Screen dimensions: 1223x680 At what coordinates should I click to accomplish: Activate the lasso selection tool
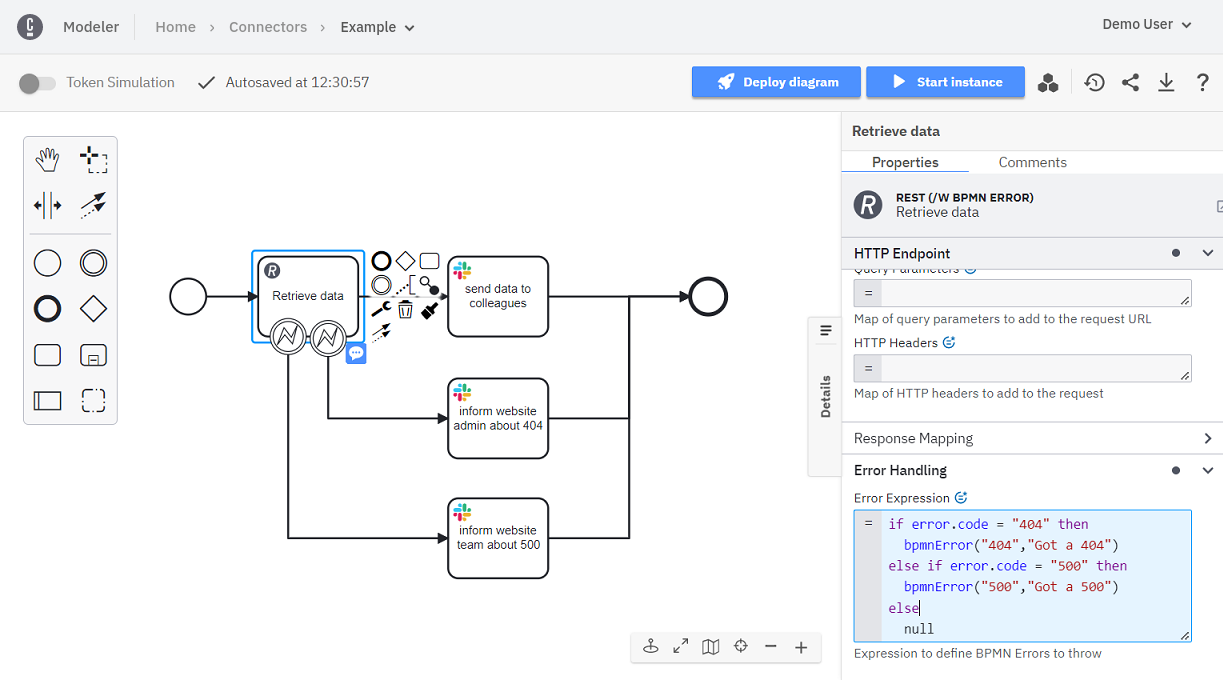click(x=93, y=160)
